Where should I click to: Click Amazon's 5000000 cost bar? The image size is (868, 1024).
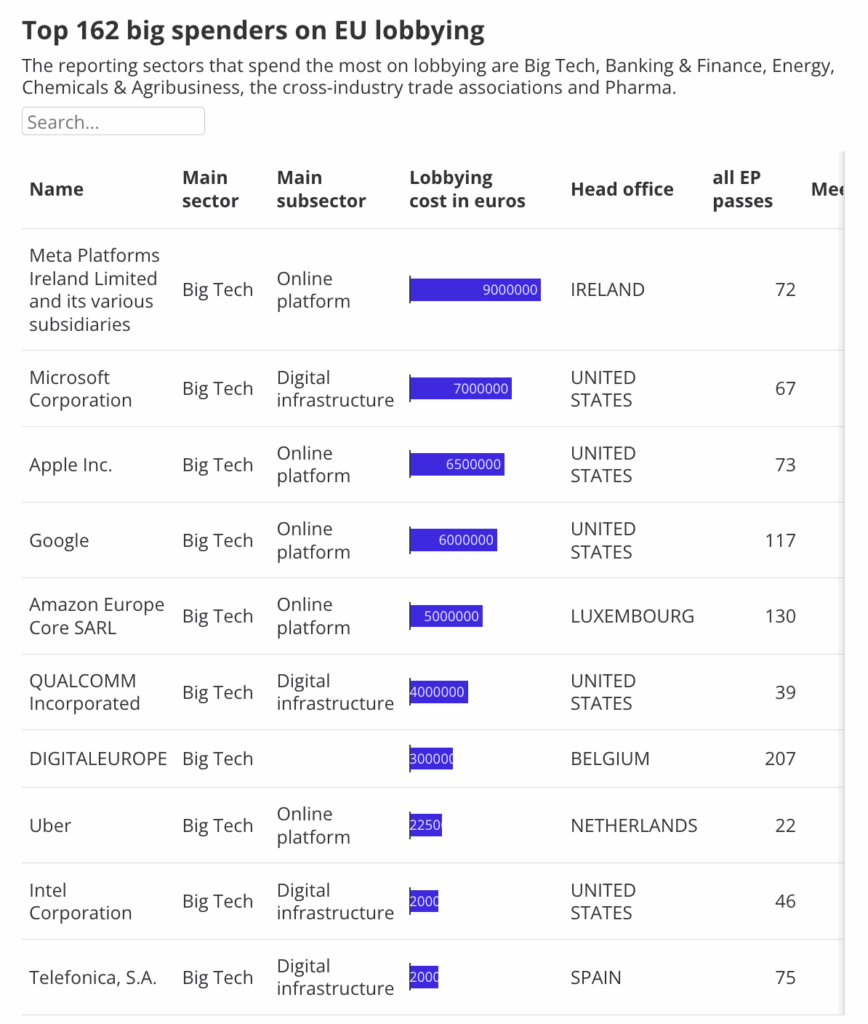(446, 616)
